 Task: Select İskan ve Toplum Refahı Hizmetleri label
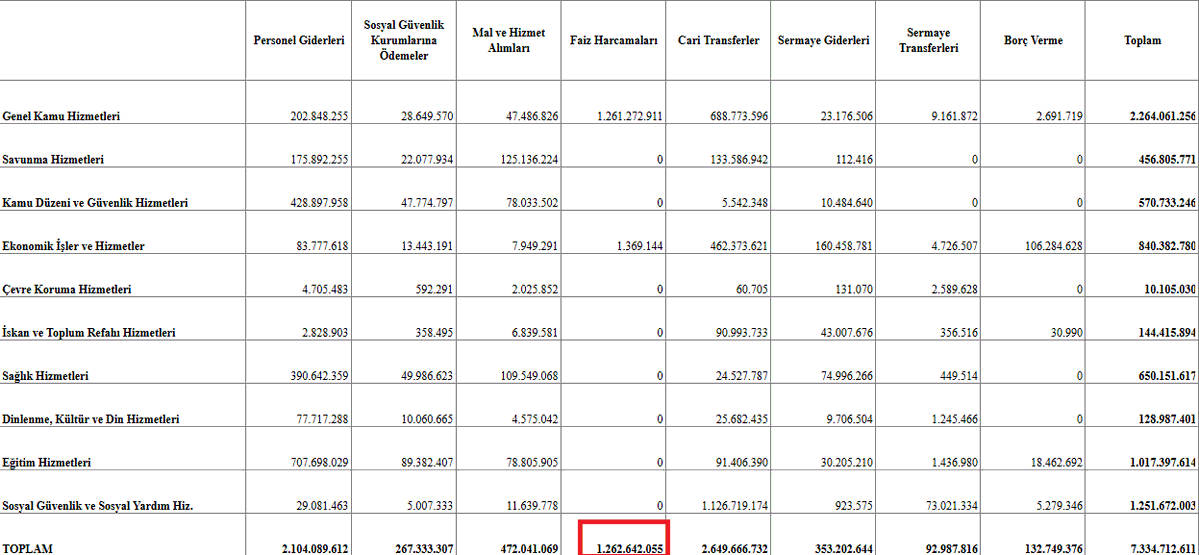tap(89, 333)
